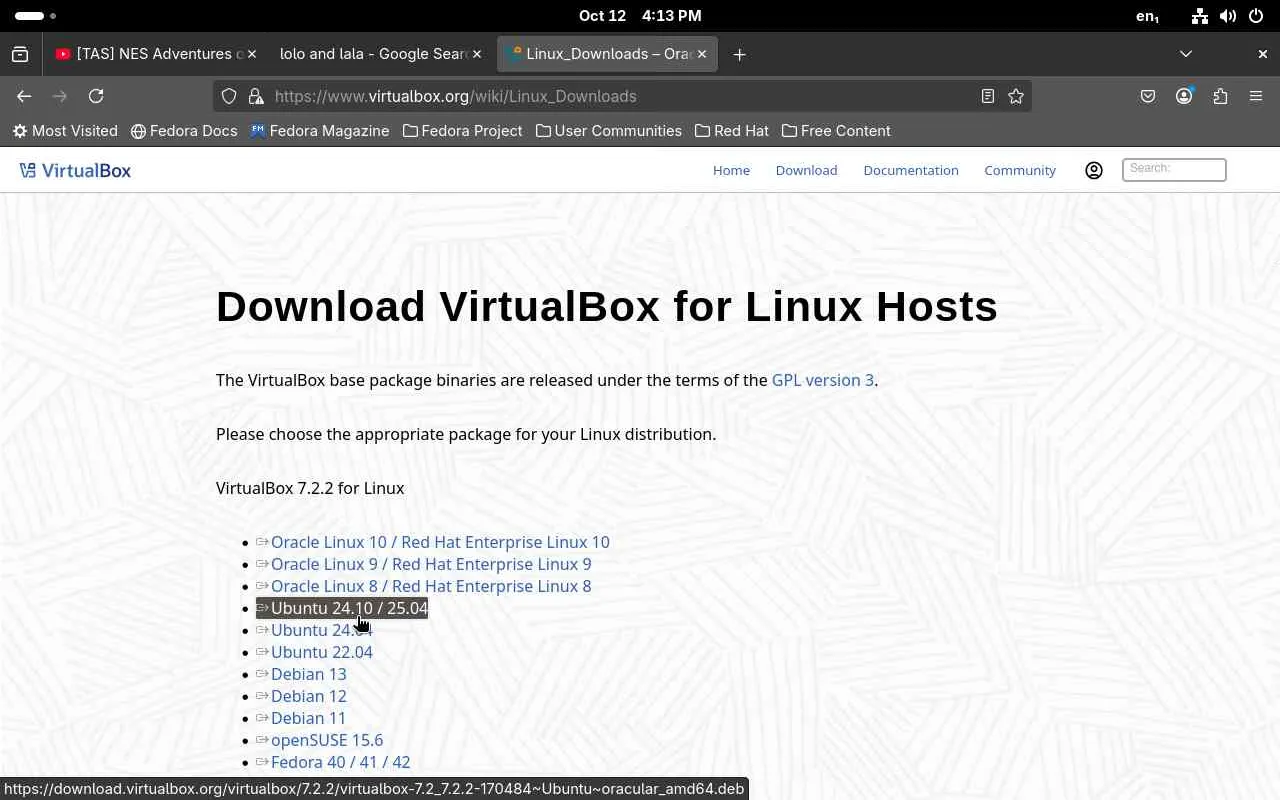Open the Download nav item

click(806, 170)
